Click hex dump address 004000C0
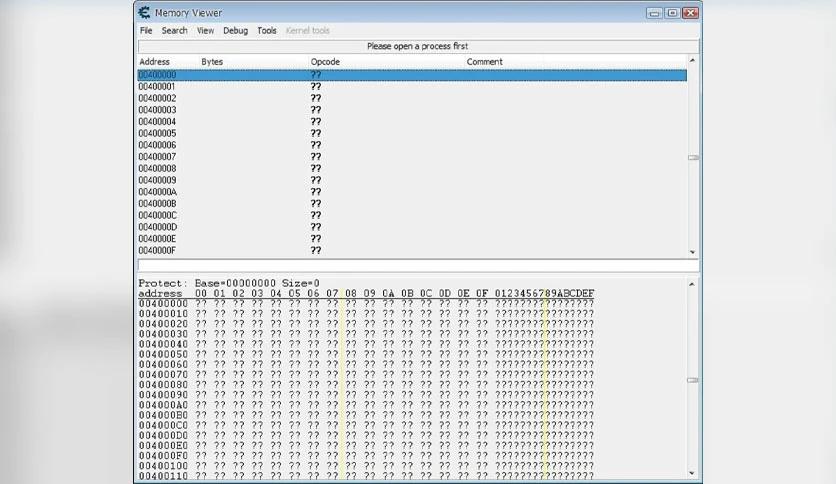Image resolution: width=836 pixels, height=484 pixels. (x=163, y=425)
